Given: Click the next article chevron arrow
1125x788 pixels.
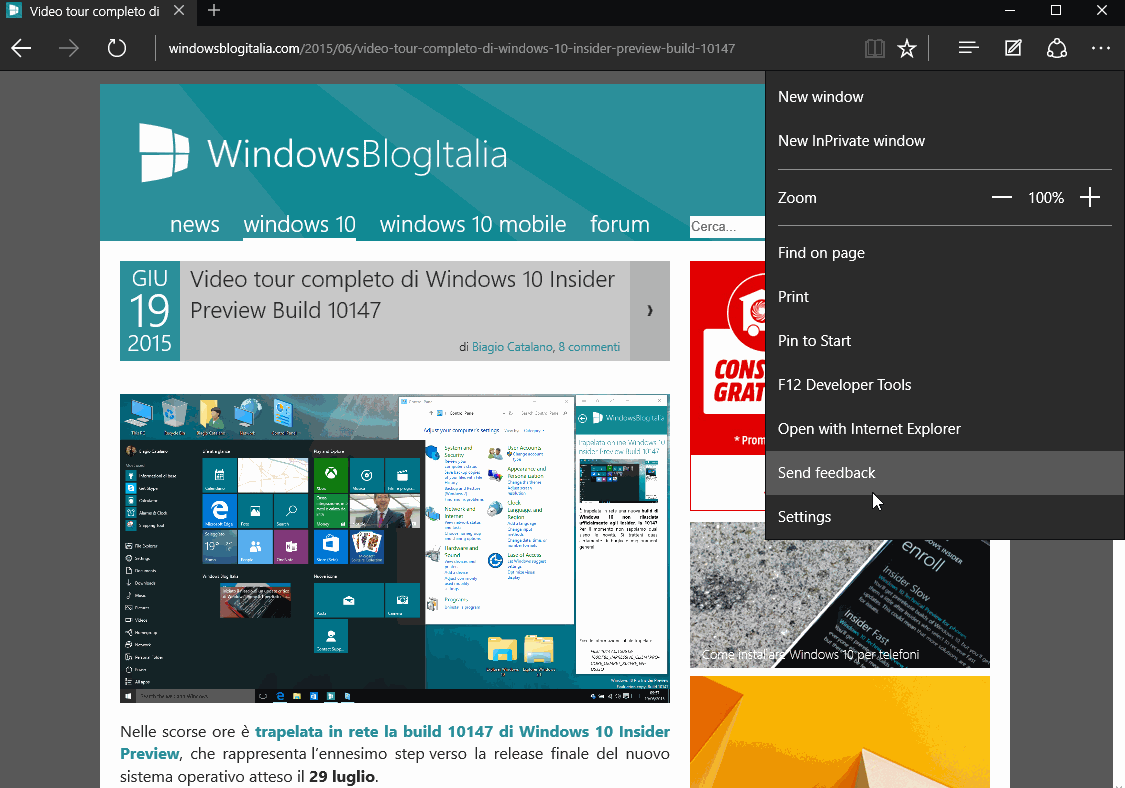Looking at the screenshot, I should tap(649, 311).
